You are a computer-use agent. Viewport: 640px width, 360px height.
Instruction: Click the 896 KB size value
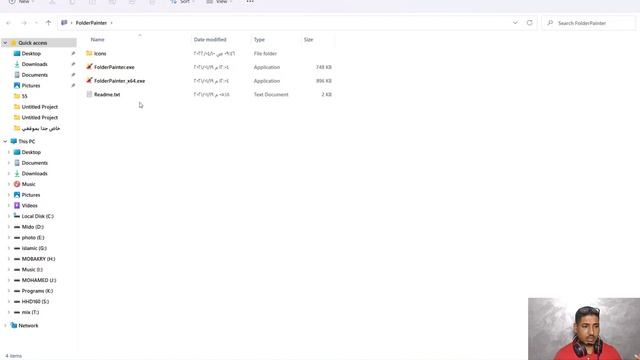324,81
